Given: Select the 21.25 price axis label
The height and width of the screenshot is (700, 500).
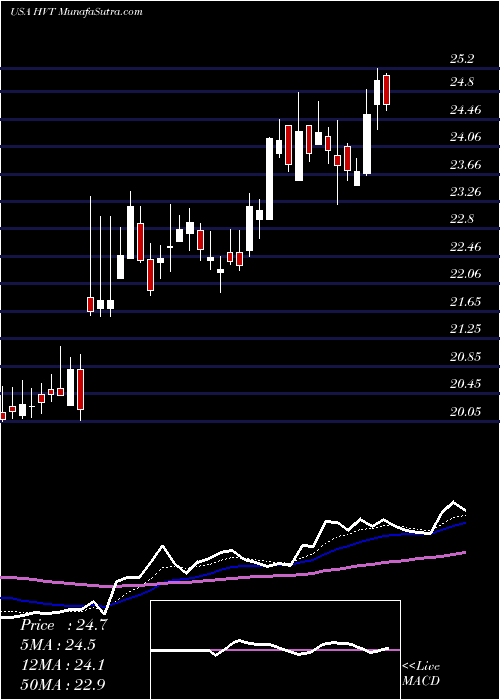Looking at the screenshot, I should tap(466, 329).
